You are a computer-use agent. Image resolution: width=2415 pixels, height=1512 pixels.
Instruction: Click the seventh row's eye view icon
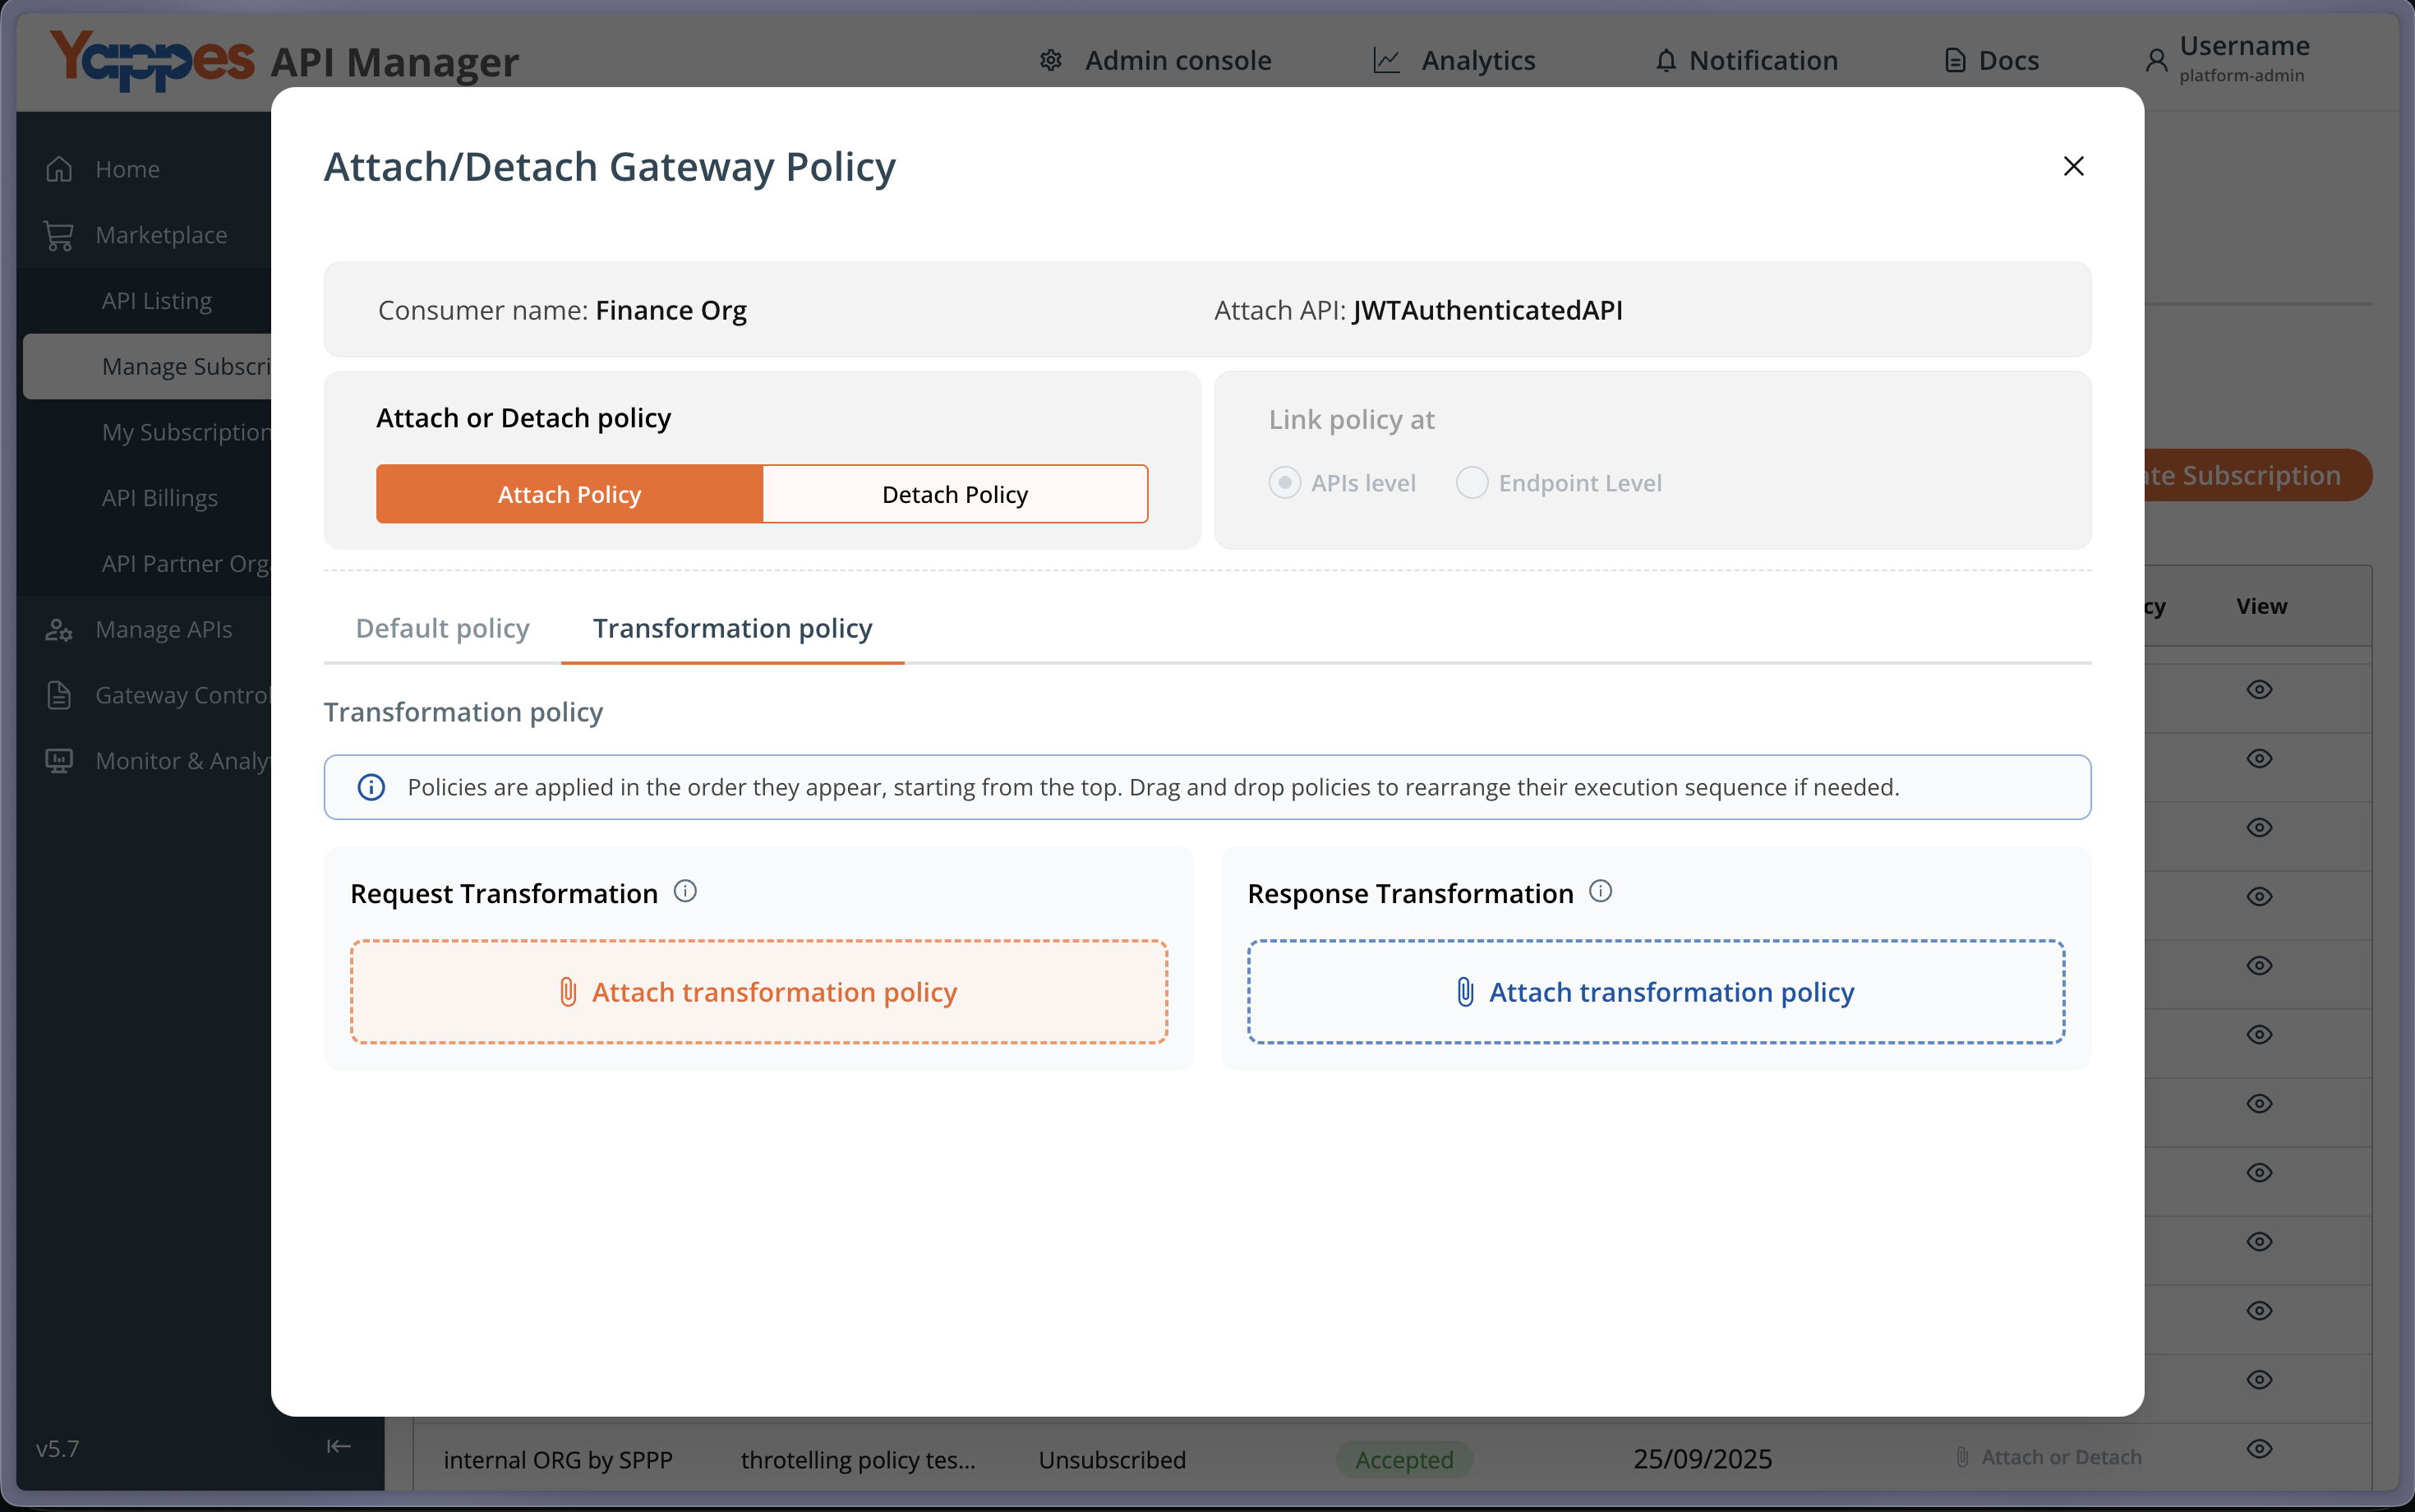point(2259,1103)
